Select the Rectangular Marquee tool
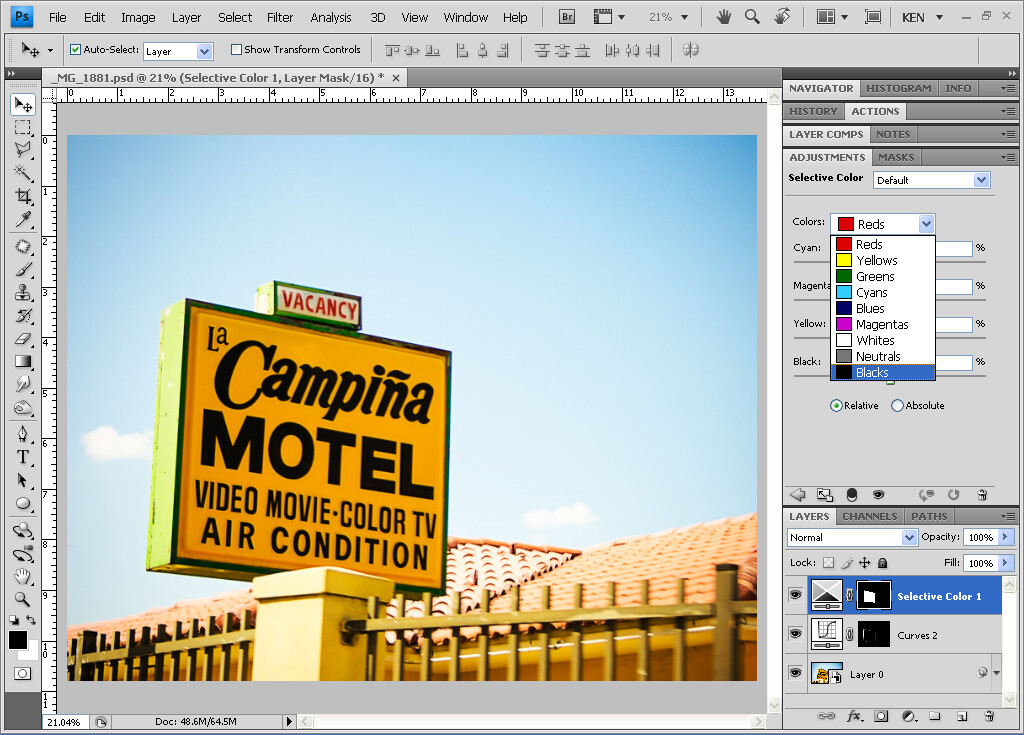1024x735 pixels. pos(23,127)
